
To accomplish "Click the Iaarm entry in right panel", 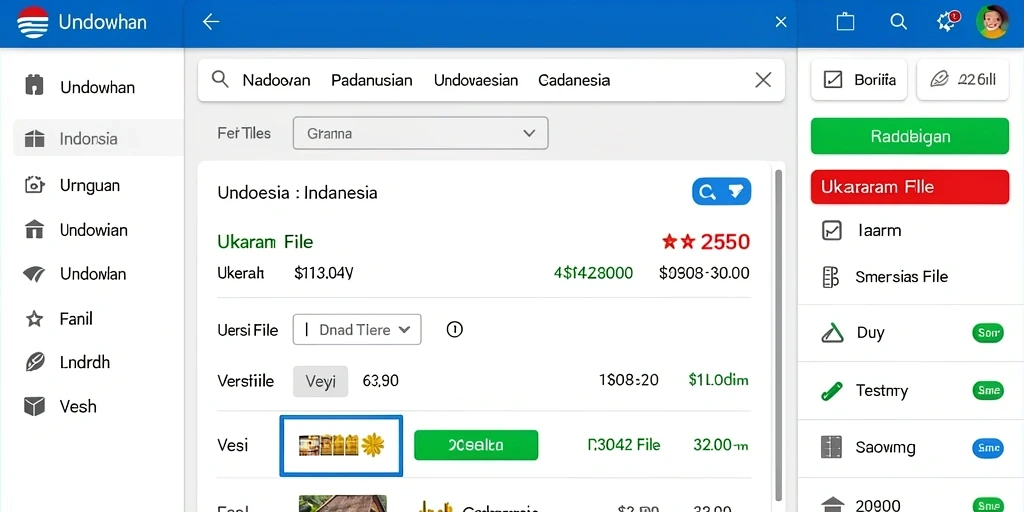I will click(879, 230).
